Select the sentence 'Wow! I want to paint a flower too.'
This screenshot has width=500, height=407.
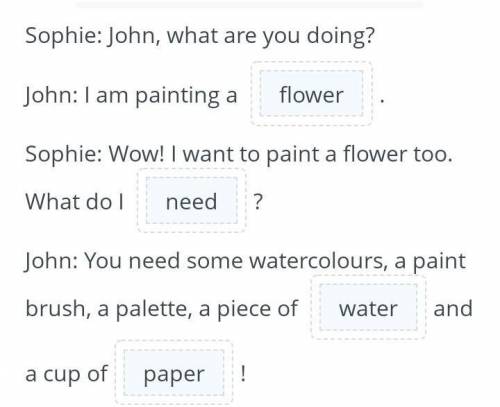[281, 154]
